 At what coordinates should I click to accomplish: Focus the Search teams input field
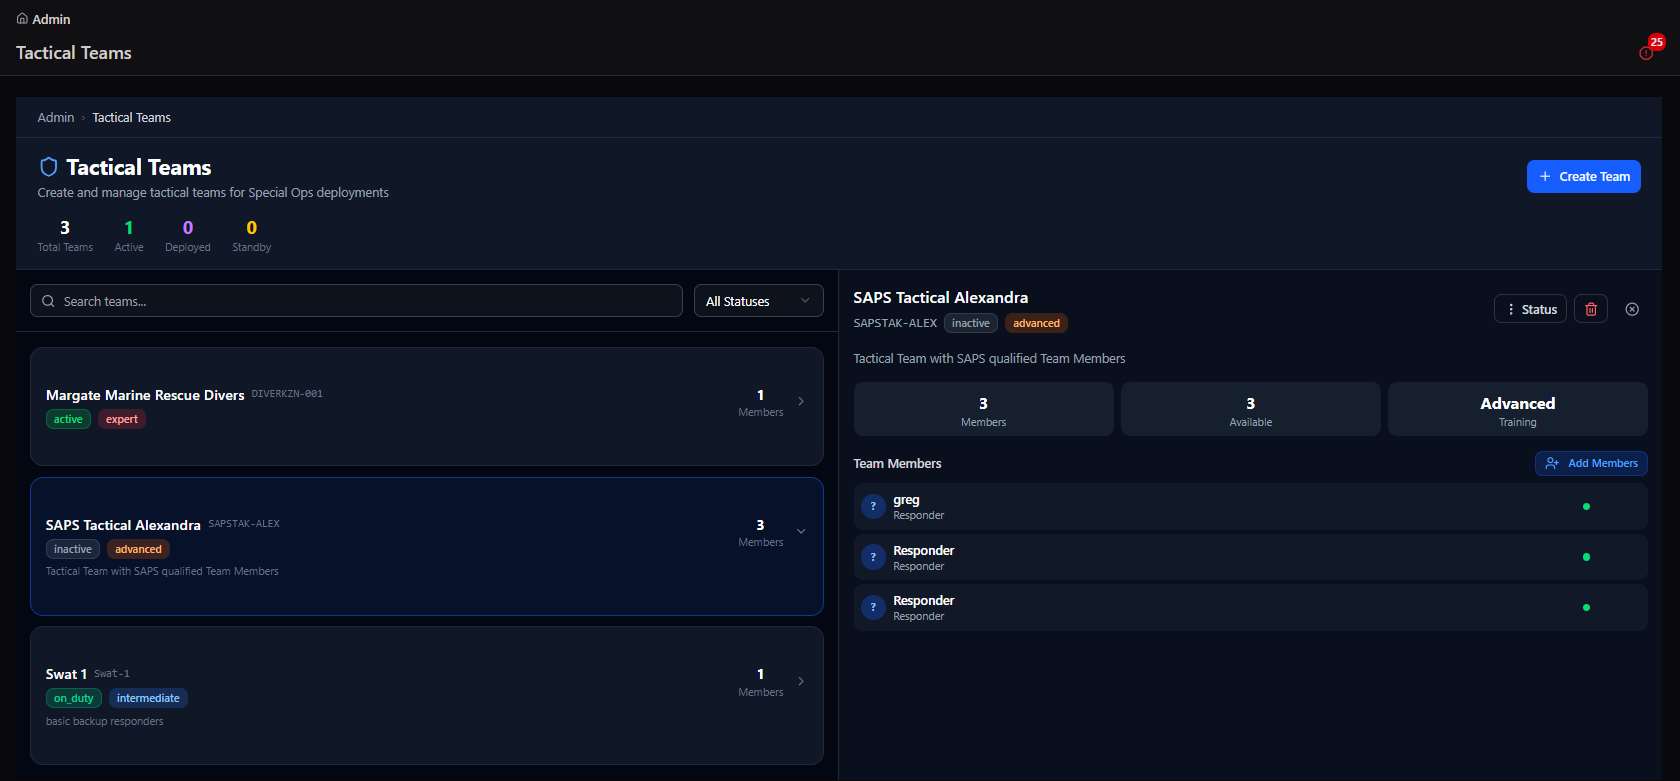356,301
